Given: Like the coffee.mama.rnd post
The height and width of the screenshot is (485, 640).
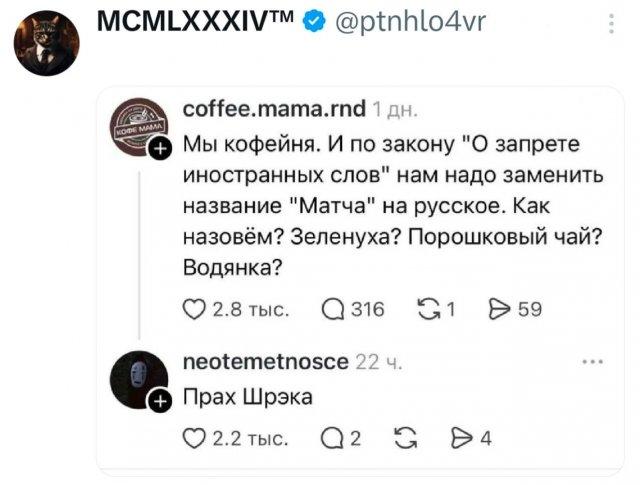Looking at the screenshot, I should coord(195,309).
